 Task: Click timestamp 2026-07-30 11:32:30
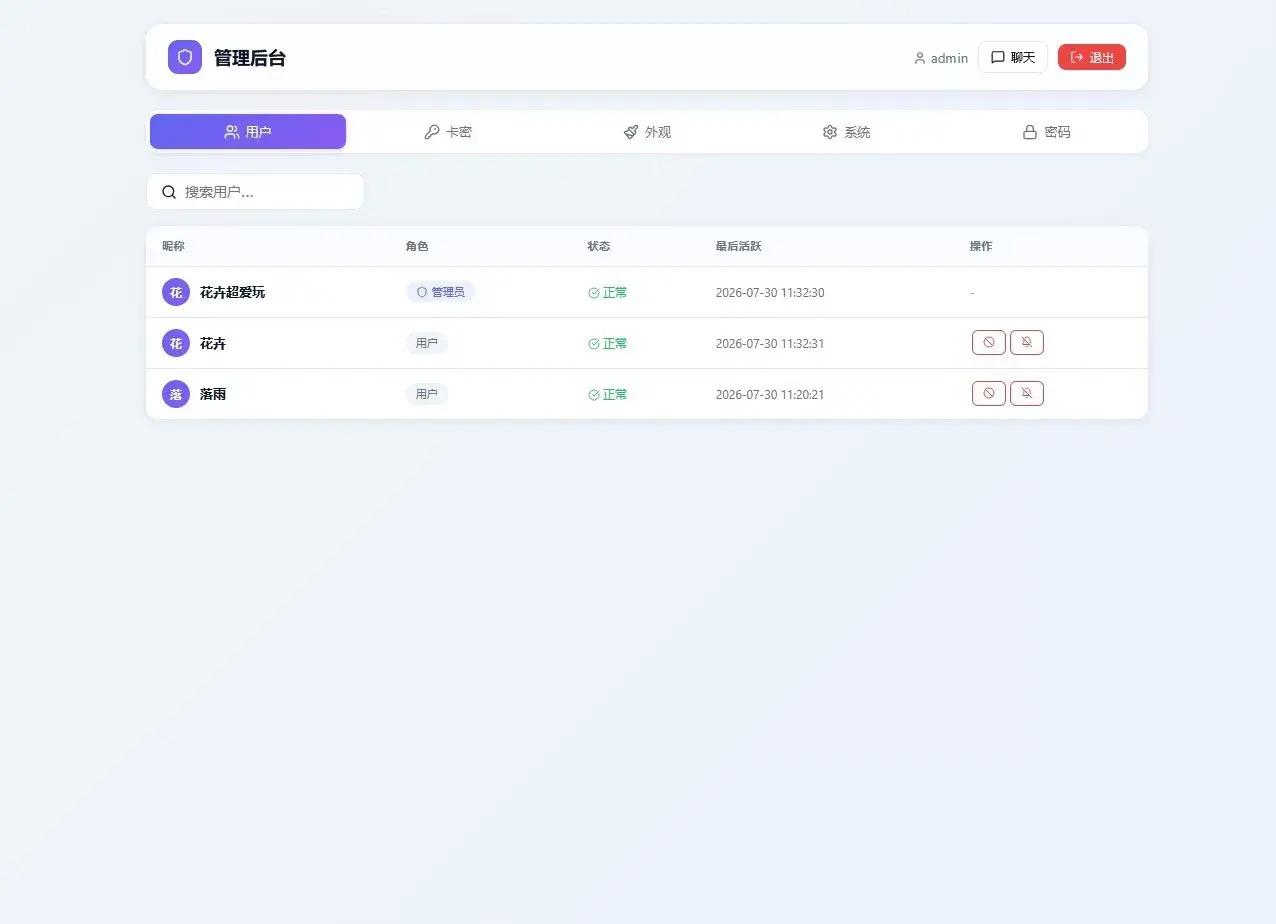click(x=770, y=293)
